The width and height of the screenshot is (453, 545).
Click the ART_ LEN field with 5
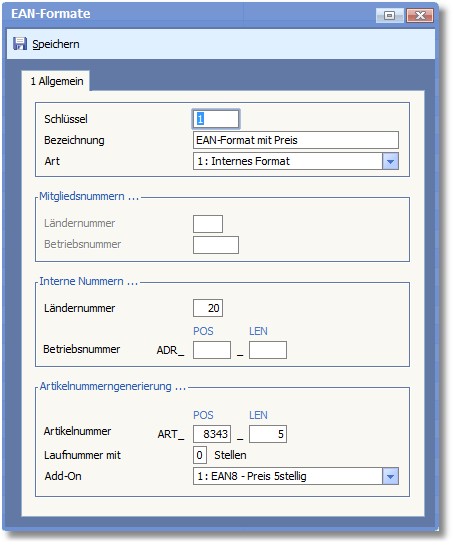[268, 434]
